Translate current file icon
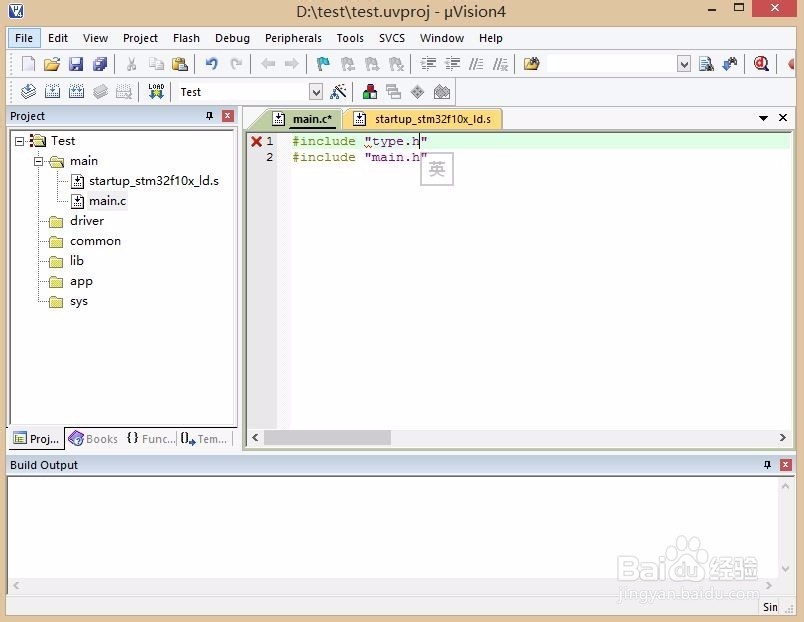Image resolution: width=804 pixels, height=622 pixels. (28, 92)
